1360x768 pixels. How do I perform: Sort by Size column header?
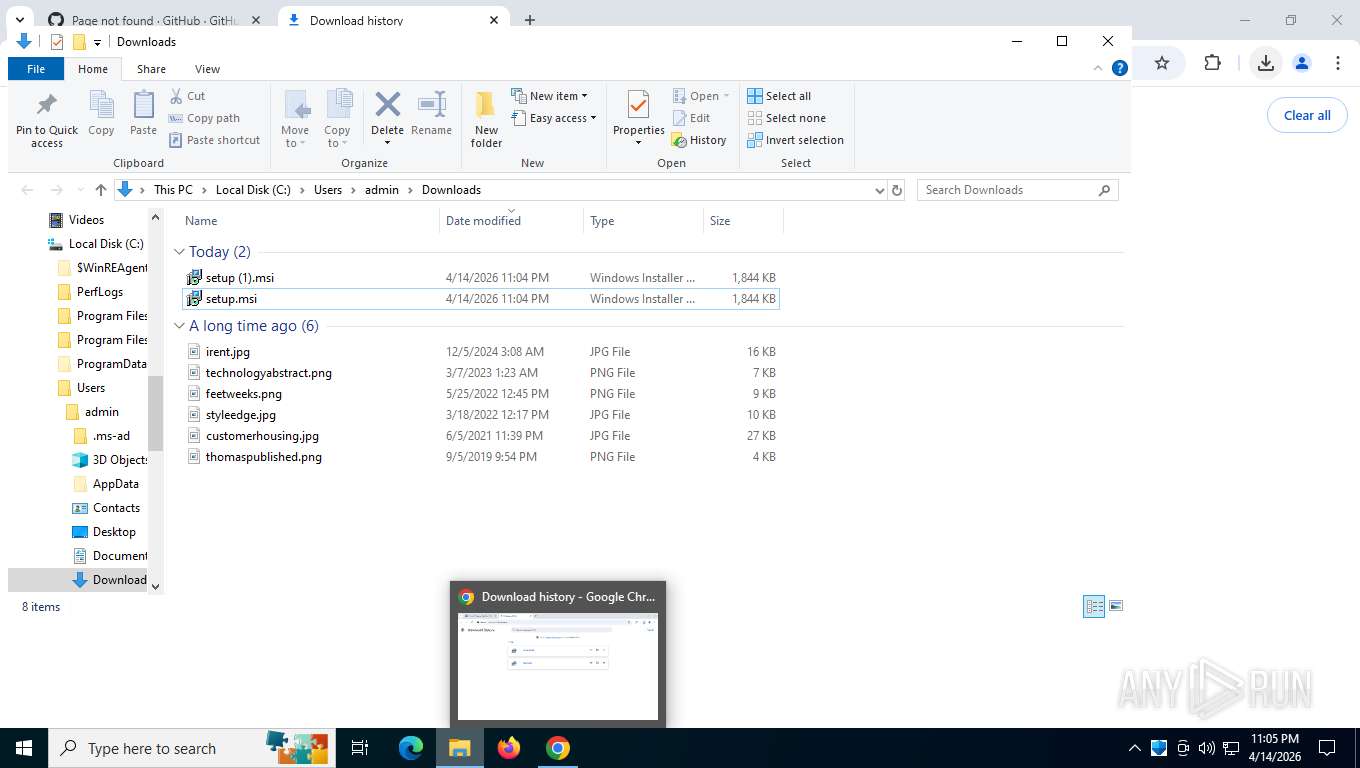coord(743,221)
